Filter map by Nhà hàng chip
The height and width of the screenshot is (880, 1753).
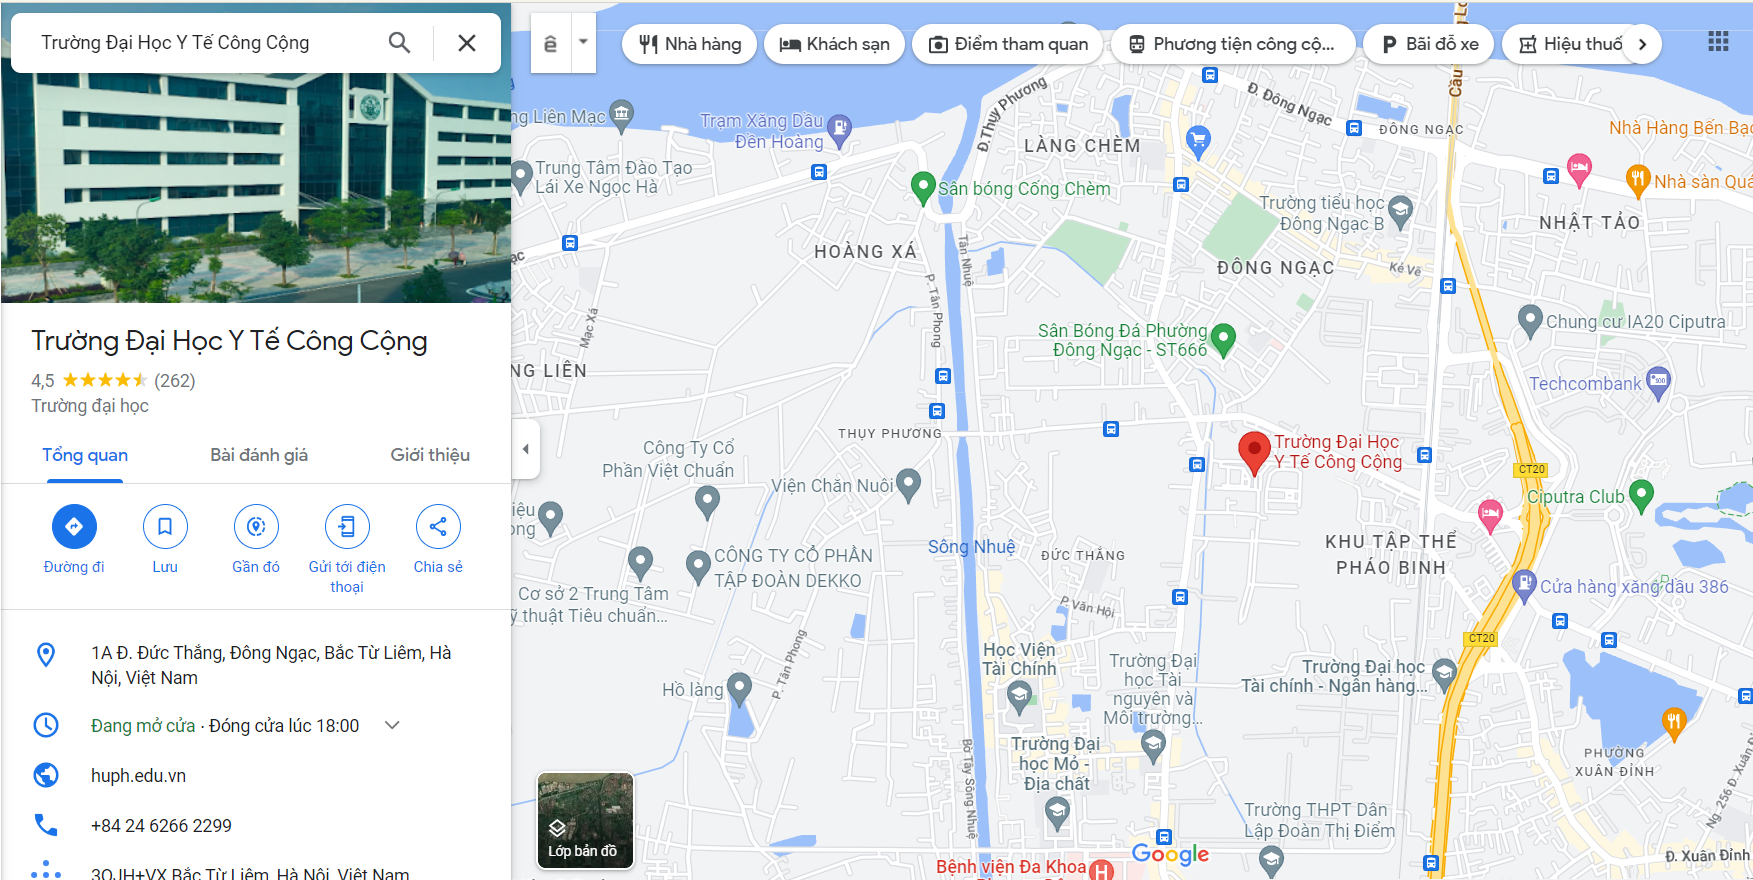point(690,44)
